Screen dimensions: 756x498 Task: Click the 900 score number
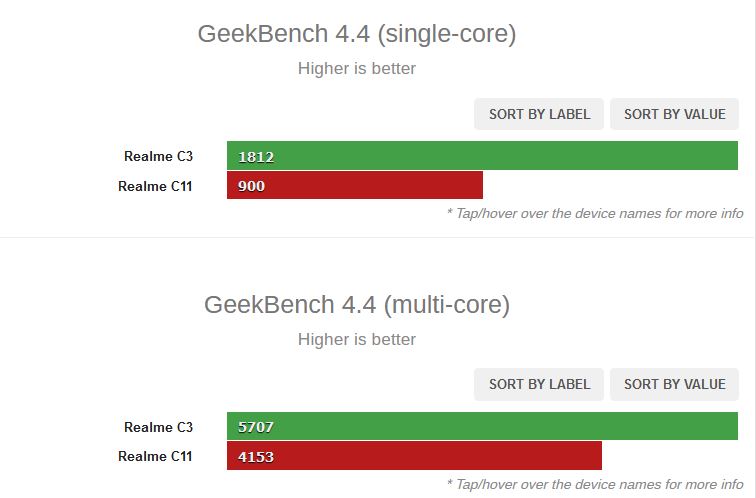(251, 186)
